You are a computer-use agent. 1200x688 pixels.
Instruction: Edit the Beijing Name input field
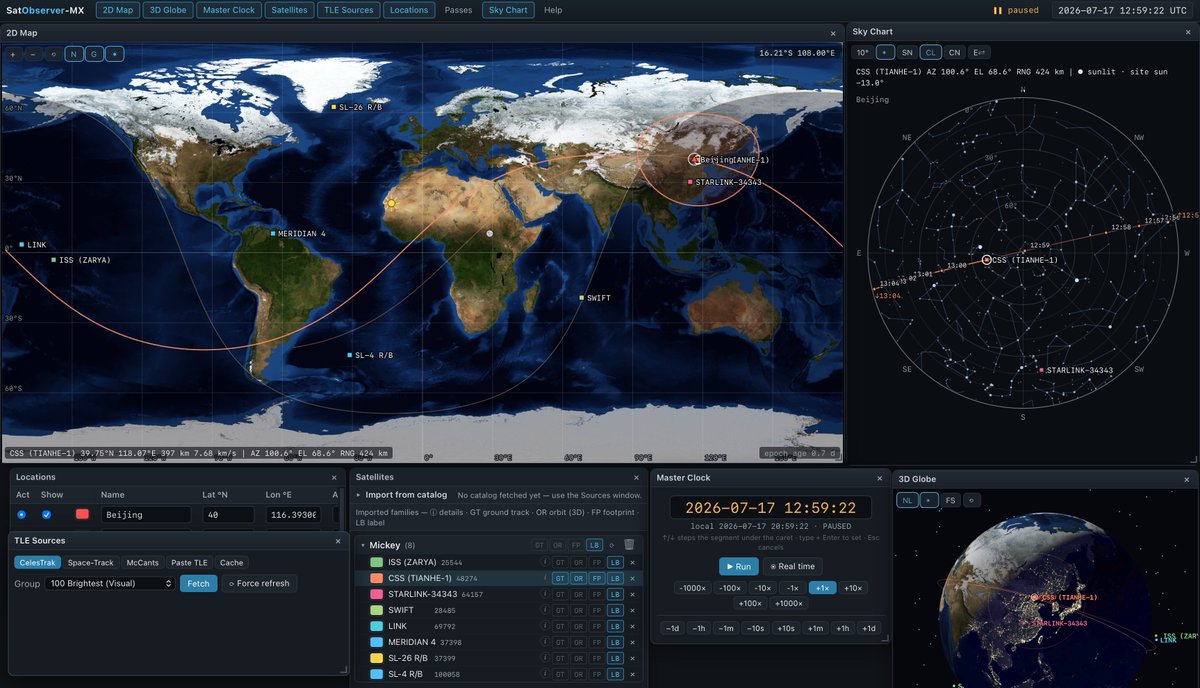click(145, 515)
